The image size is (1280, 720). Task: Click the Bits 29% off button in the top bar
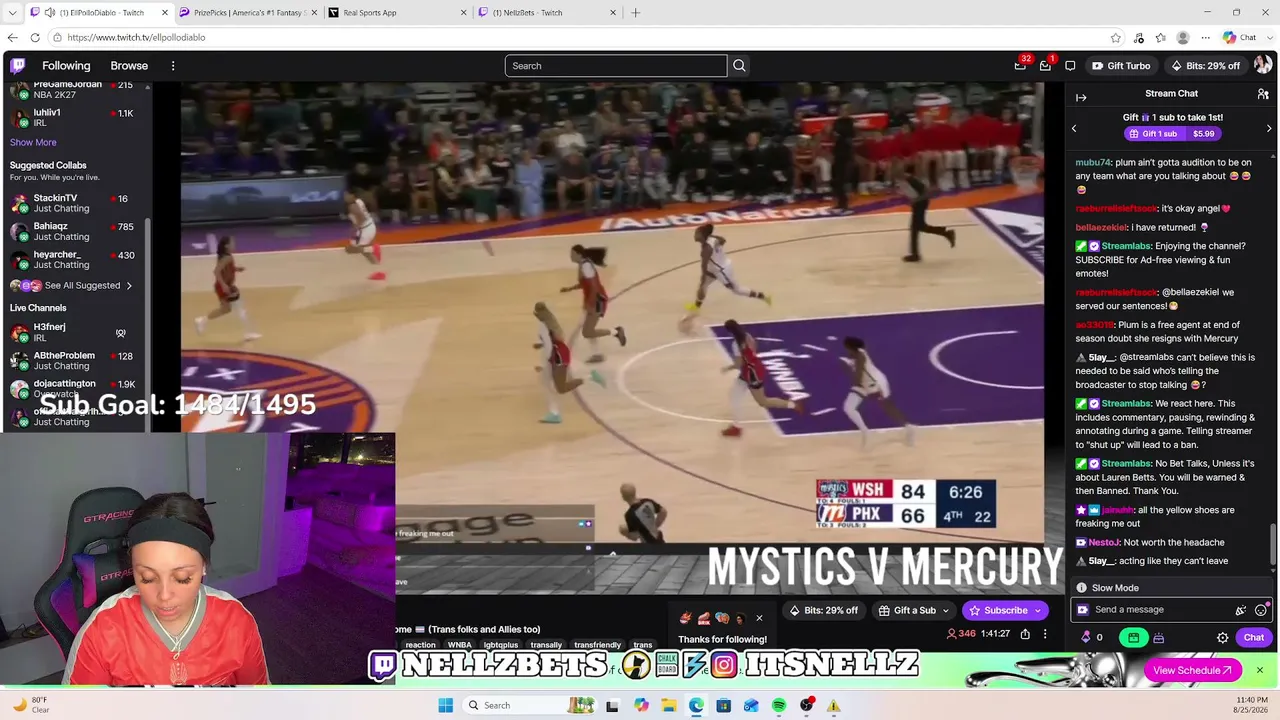click(x=1205, y=66)
